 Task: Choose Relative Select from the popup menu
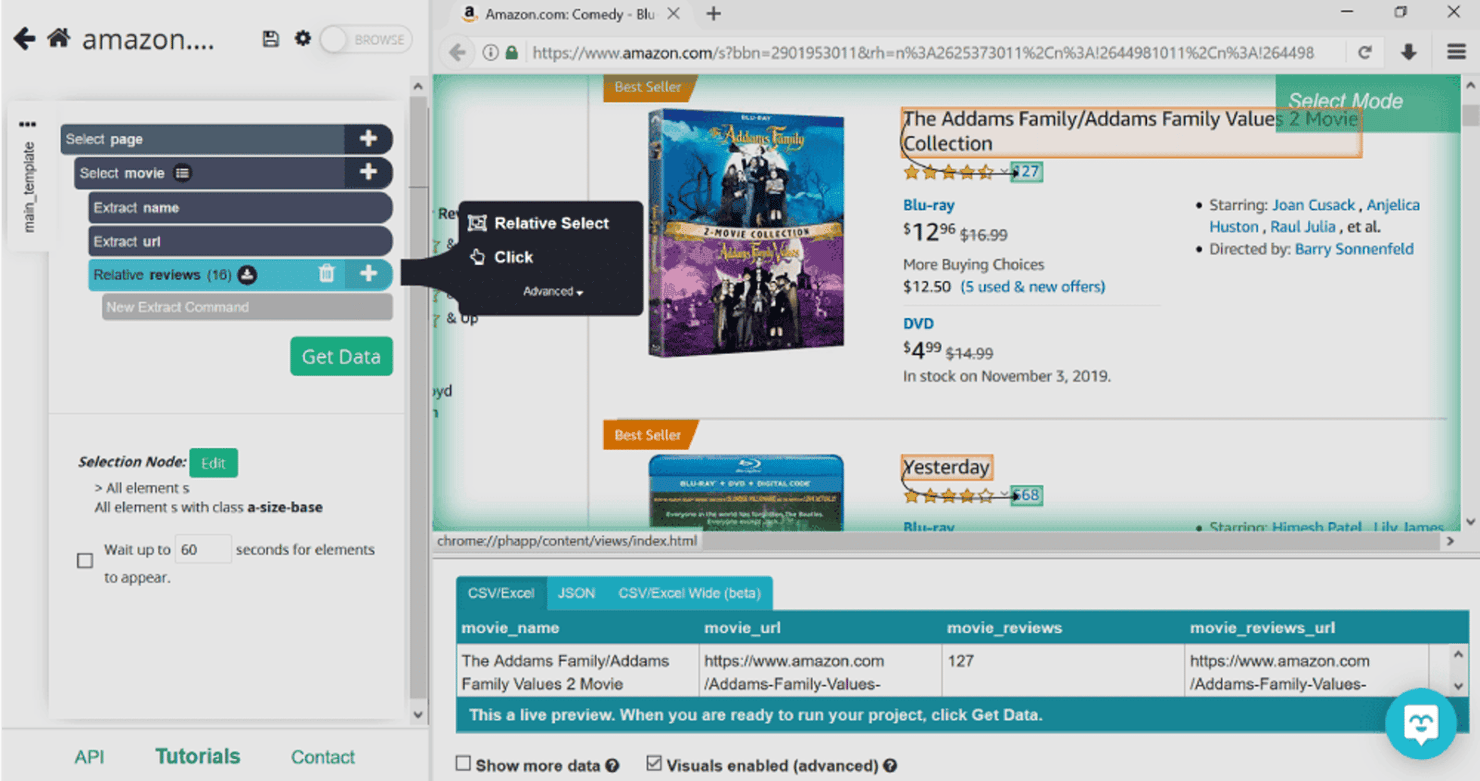[540, 223]
